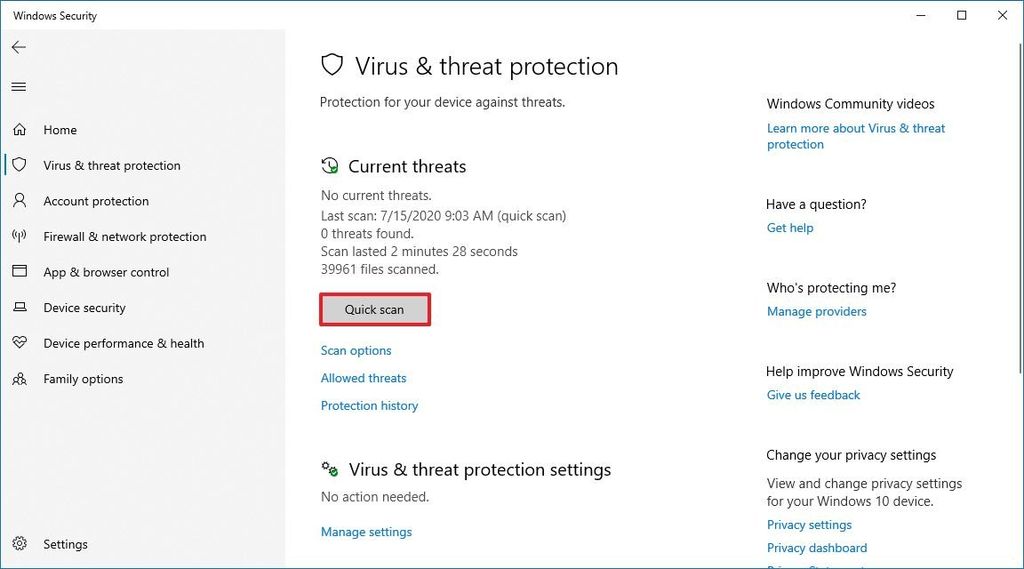This screenshot has height=569, width=1024.
Task: Start a Quick scan
Action: pyautogui.click(x=375, y=310)
